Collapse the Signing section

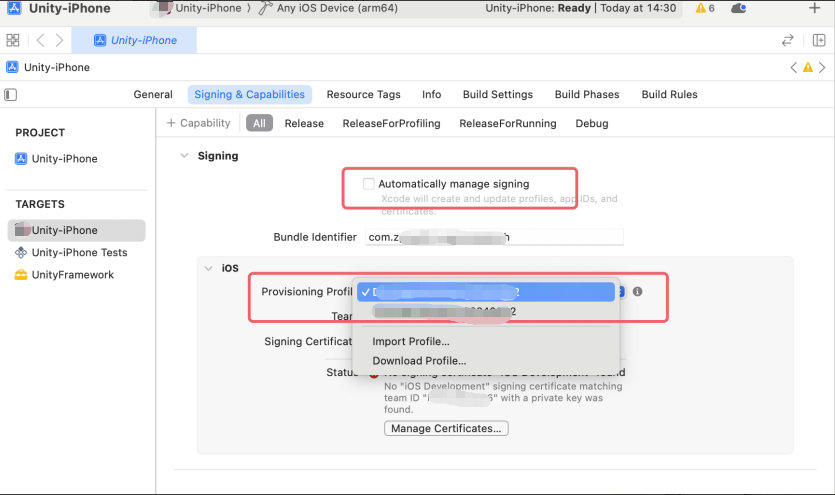pos(184,156)
